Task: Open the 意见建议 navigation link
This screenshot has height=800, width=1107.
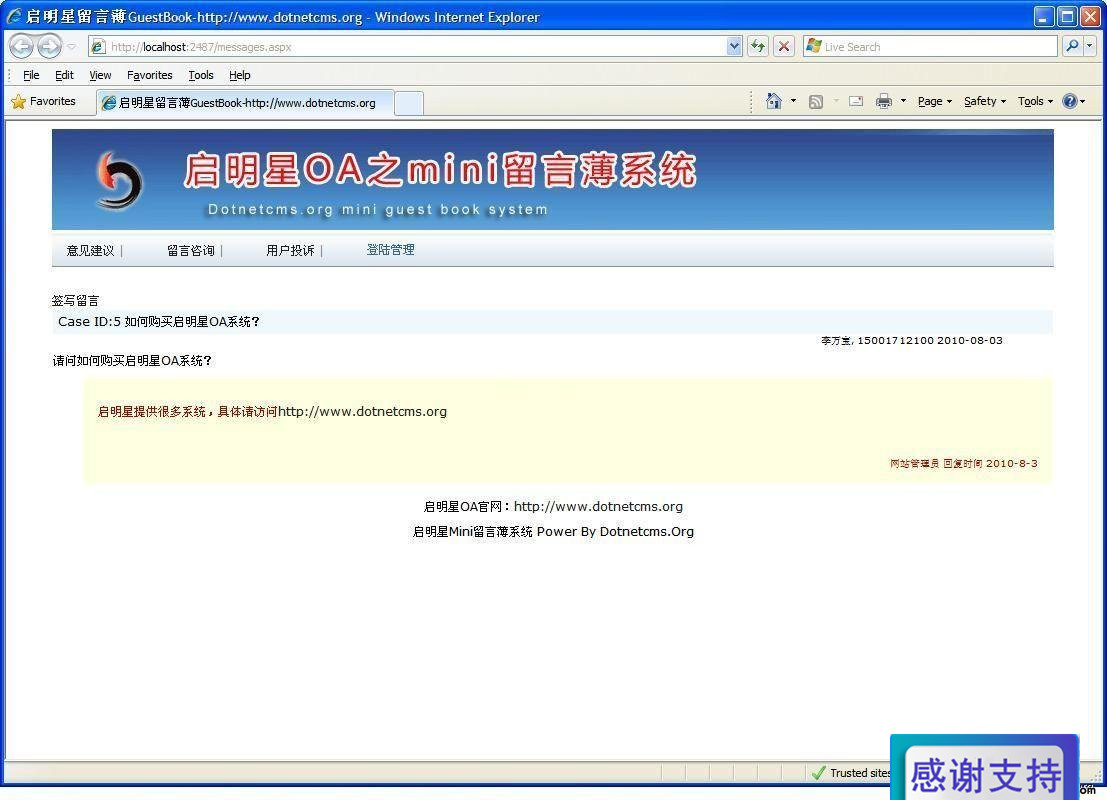Action: point(90,251)
